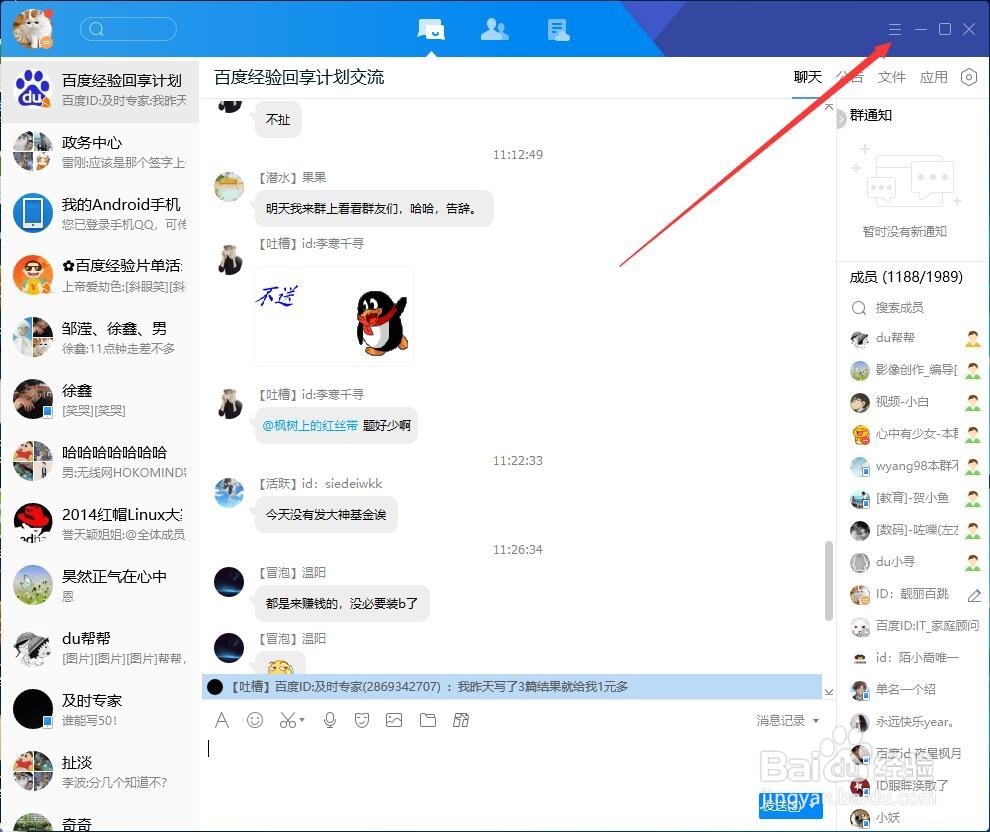
Task: Open the sticker face icon in the input toolbar
Action: [362, 720]
